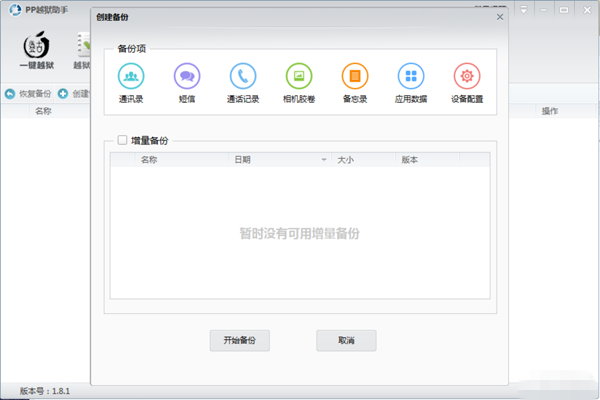Click the 恢复备份 restore backup toolbar button
Image resolution: width=600 pixels, height=400 pixels.
click(28, 93)
